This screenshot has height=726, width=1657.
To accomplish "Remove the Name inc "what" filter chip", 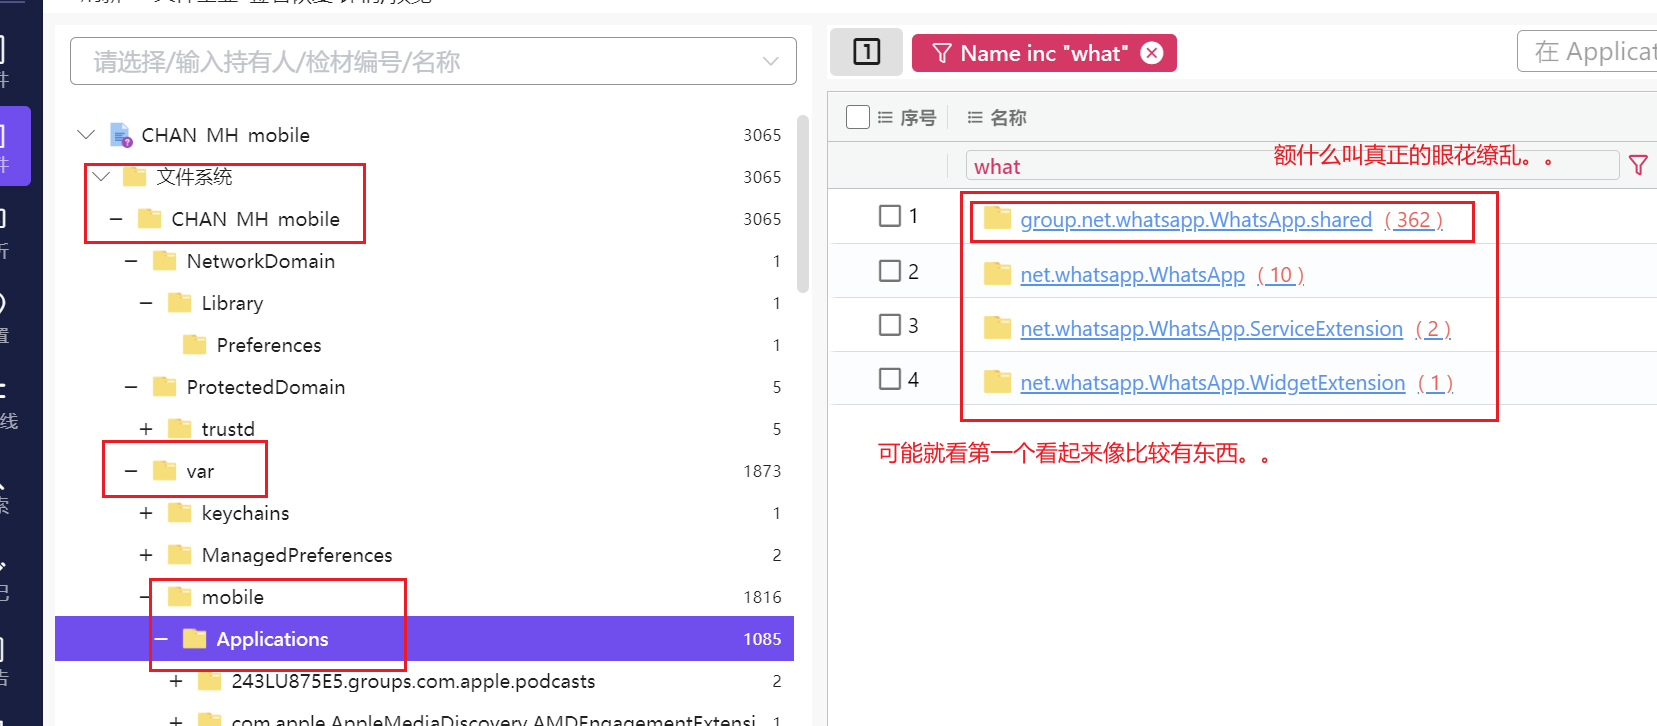I will click(1152, 53).
